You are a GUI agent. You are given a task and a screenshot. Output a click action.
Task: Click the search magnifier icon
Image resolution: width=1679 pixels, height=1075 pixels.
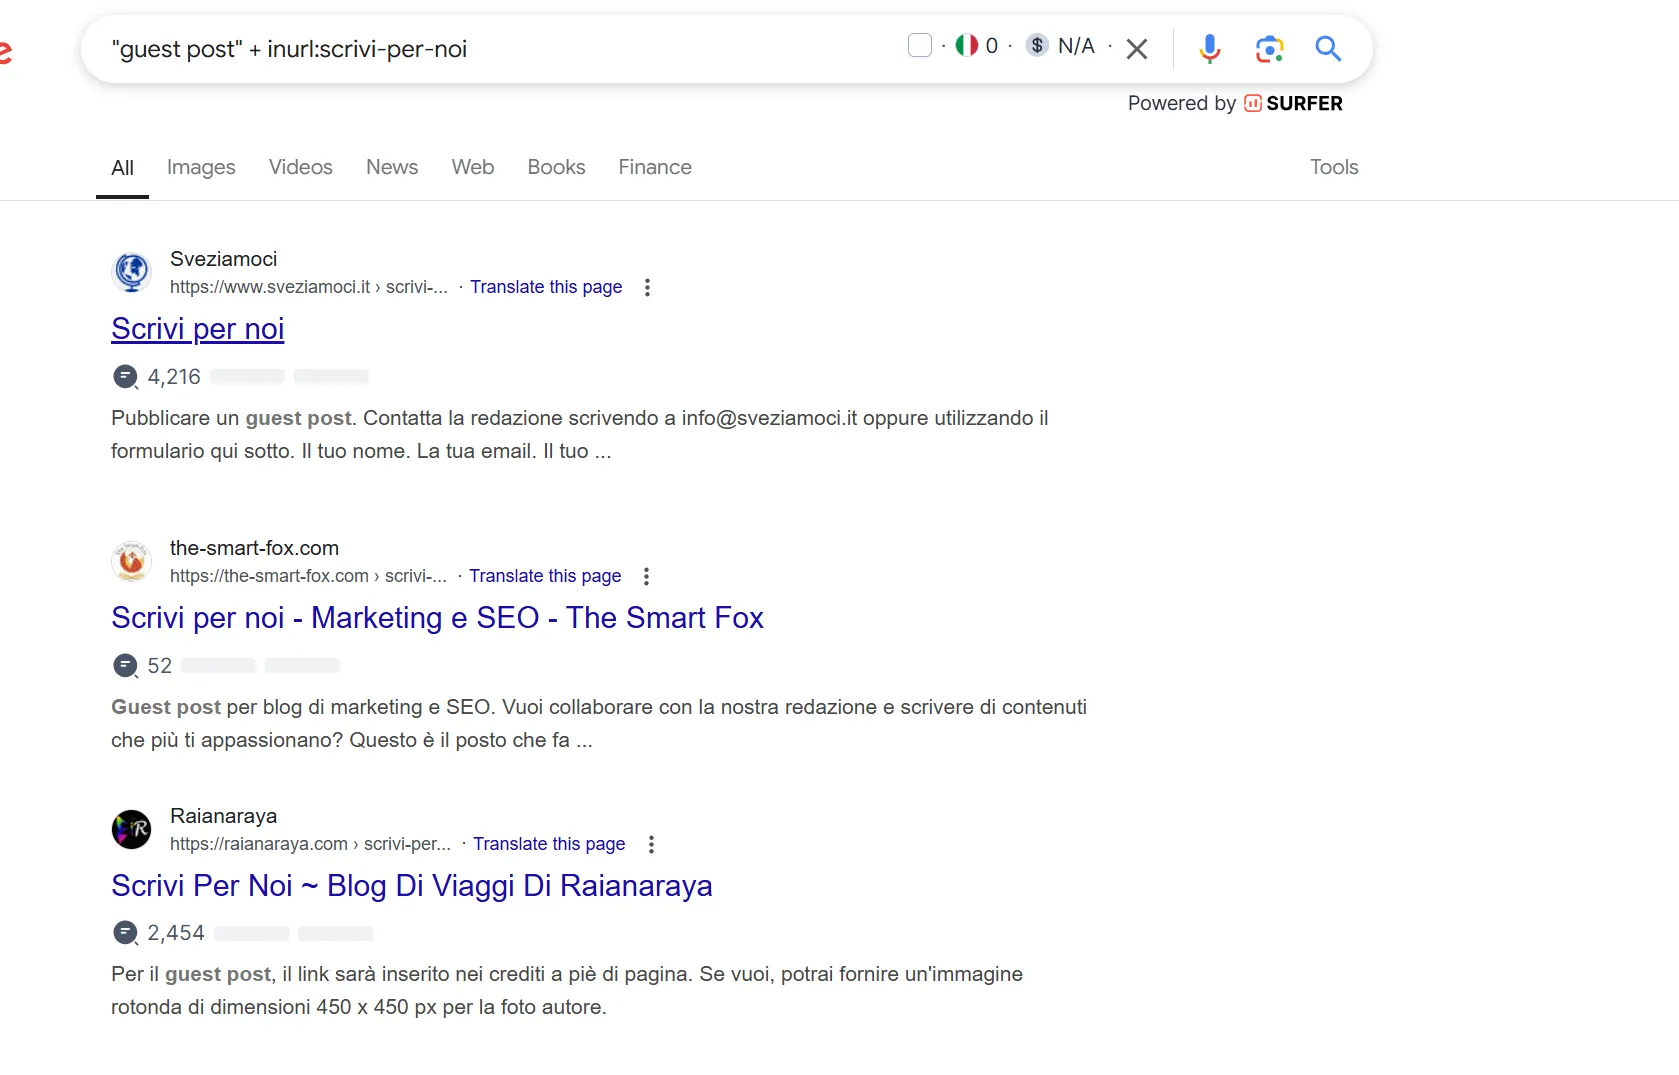click(1327, 48)
